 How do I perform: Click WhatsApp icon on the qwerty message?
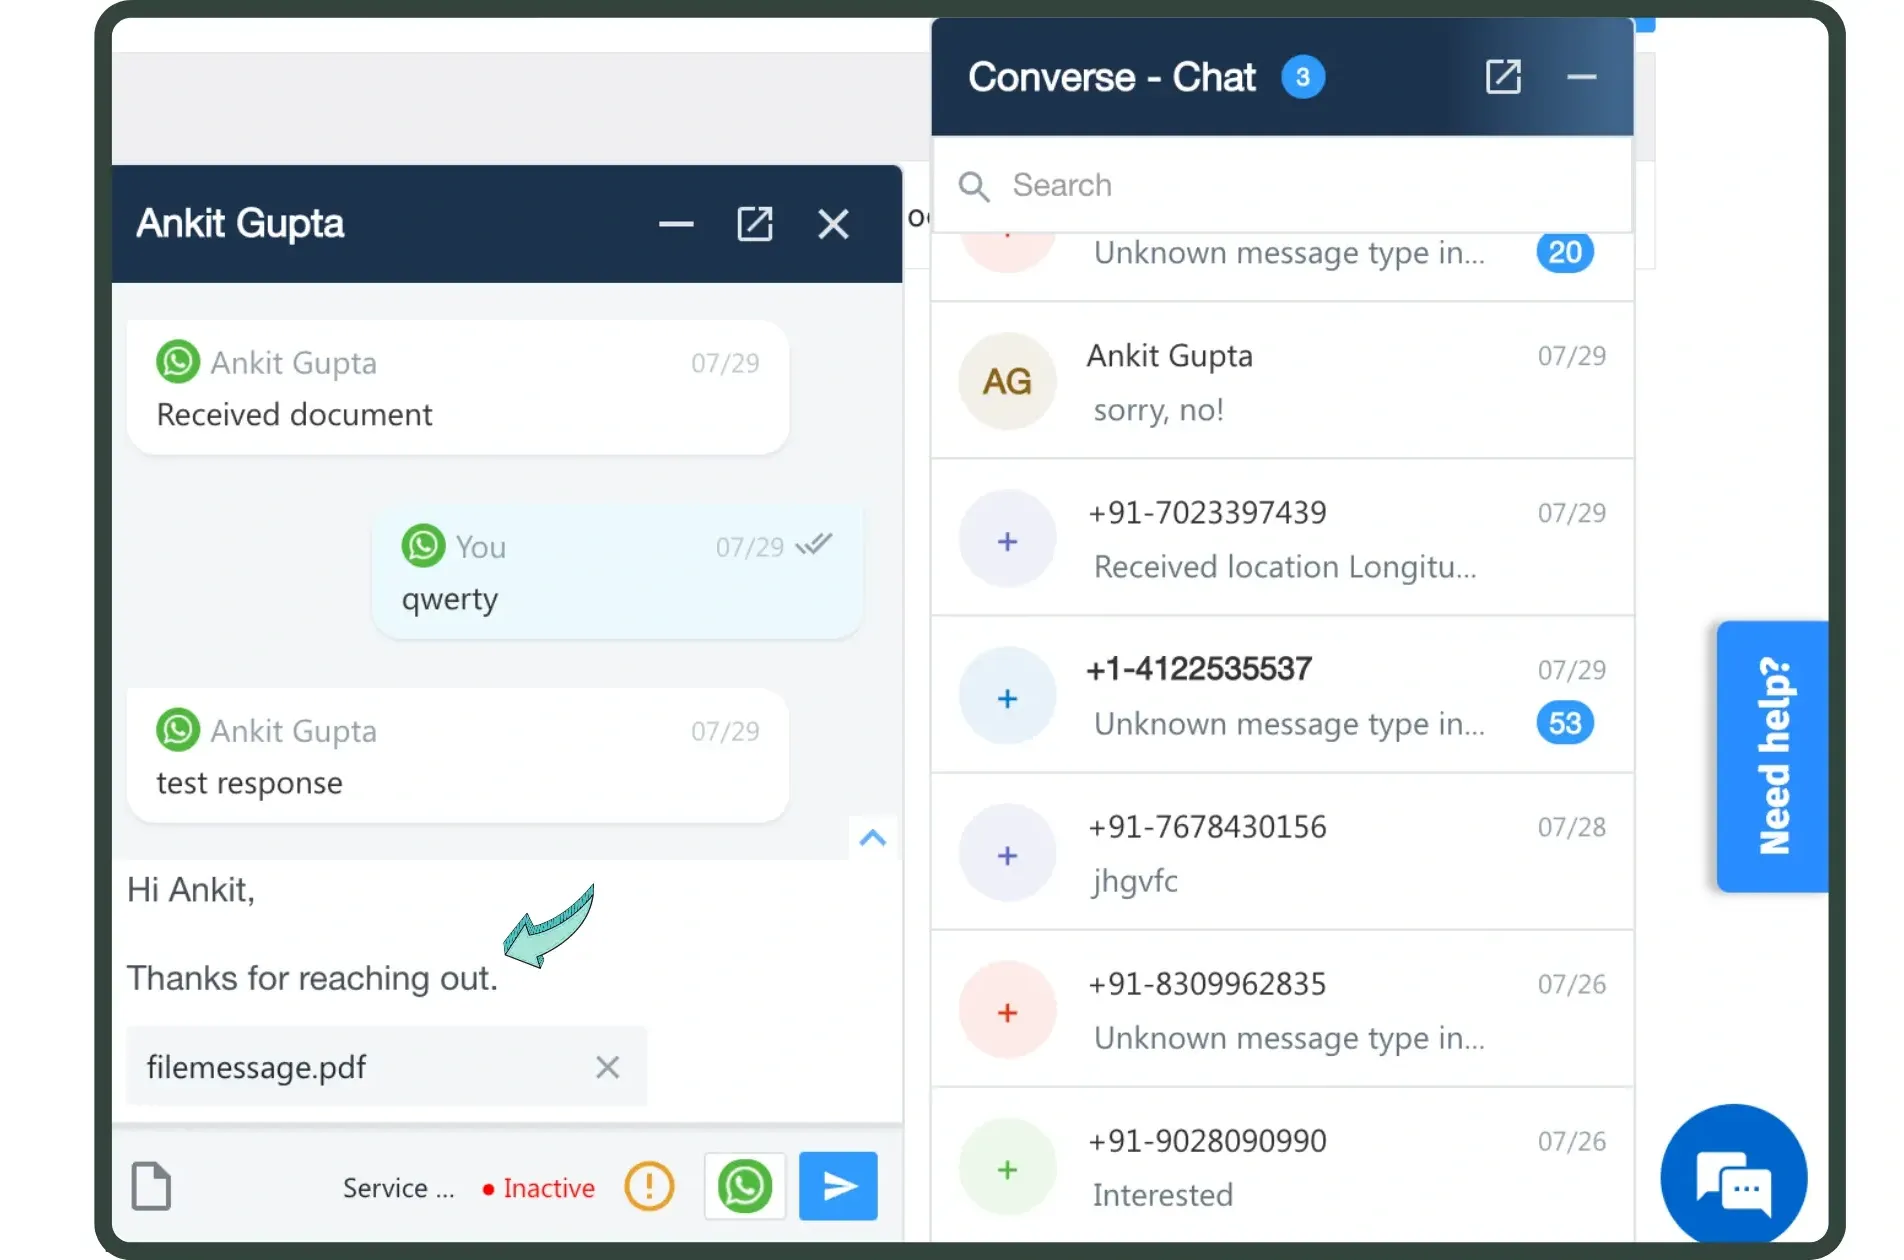pyautogui.click(x=423, y=545)
